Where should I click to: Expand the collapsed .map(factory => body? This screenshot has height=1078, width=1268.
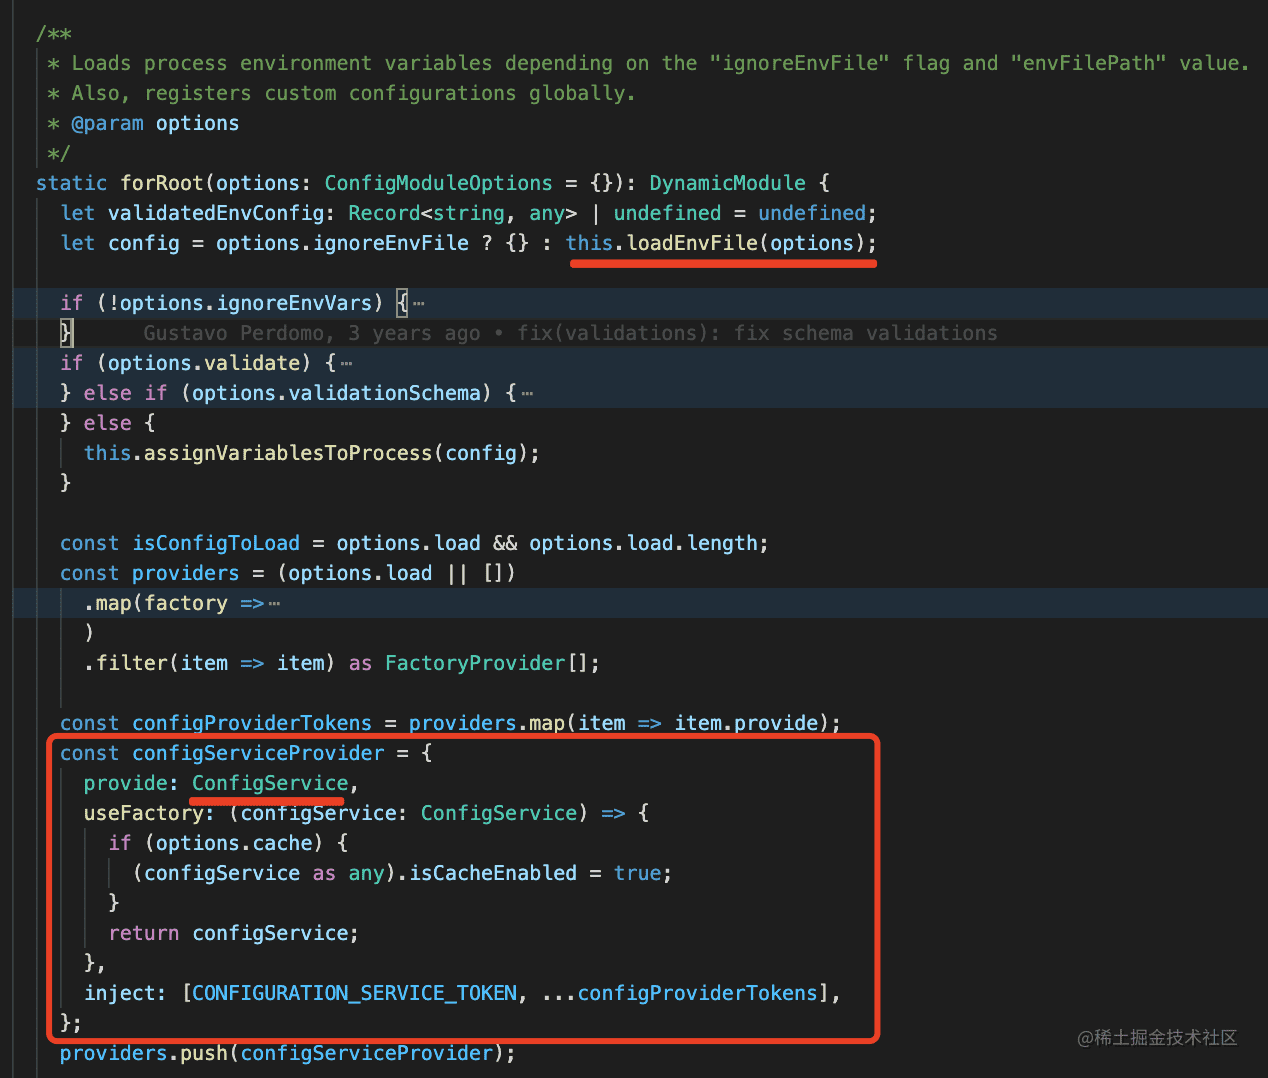point(274,604)
